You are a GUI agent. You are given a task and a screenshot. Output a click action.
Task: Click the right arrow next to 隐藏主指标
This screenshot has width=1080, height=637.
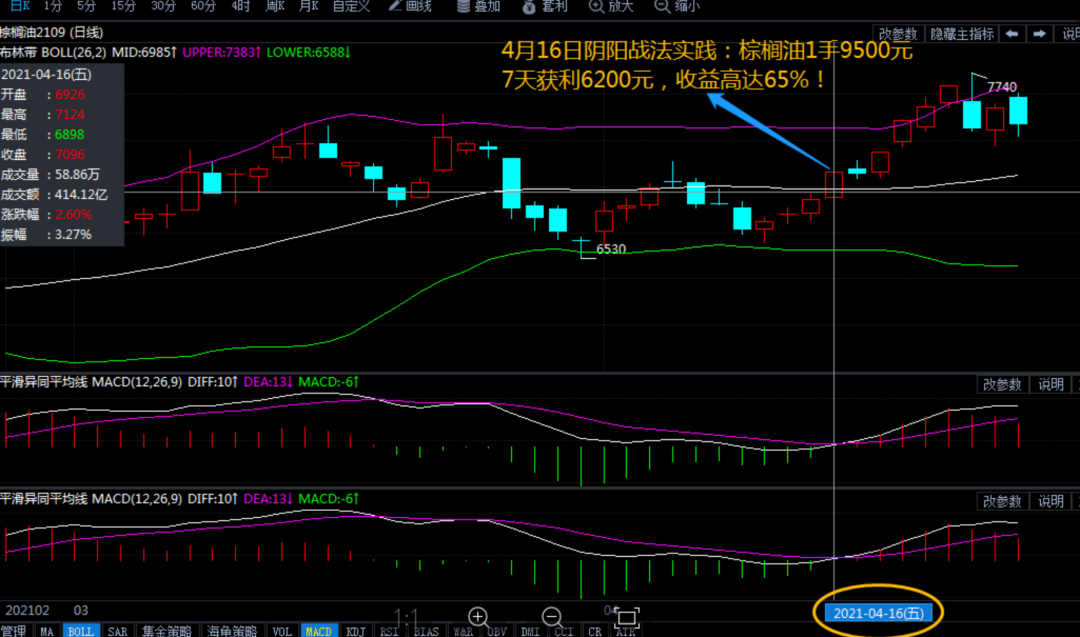point(1040,34)
